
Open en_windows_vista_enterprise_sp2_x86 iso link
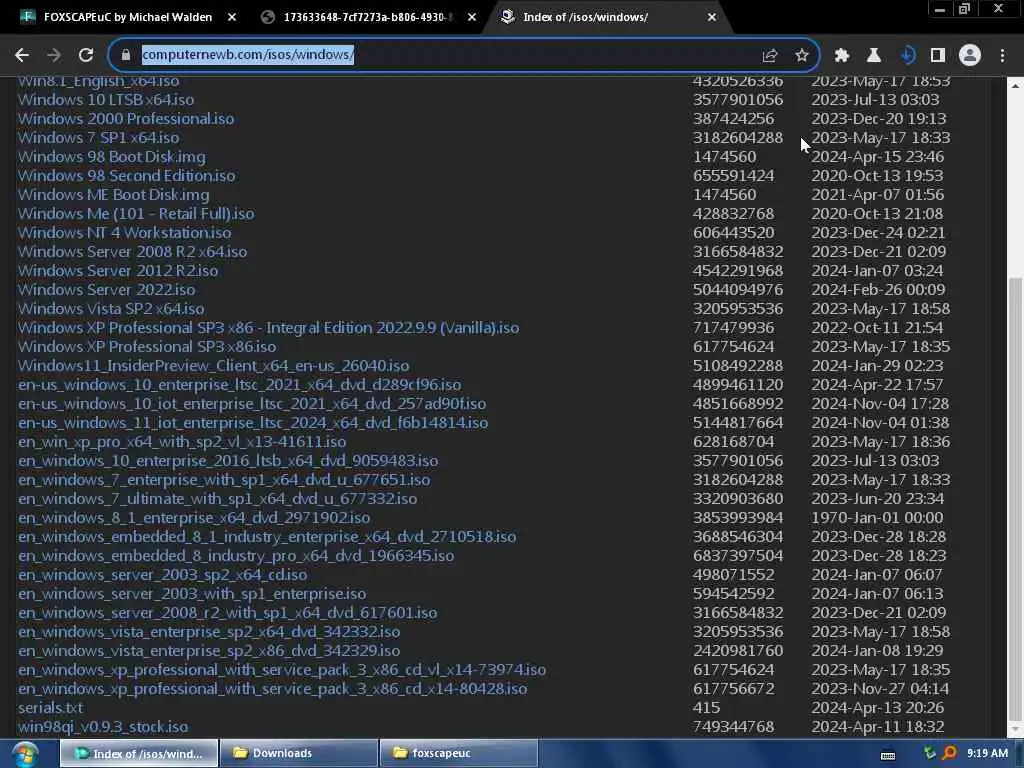[209, 650]
